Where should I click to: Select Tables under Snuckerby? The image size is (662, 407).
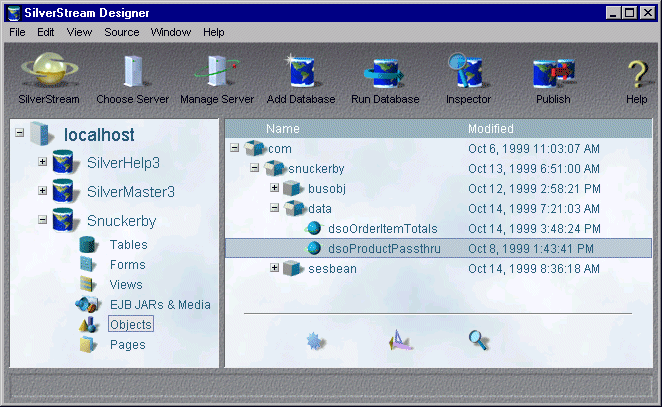click(129, 244)
